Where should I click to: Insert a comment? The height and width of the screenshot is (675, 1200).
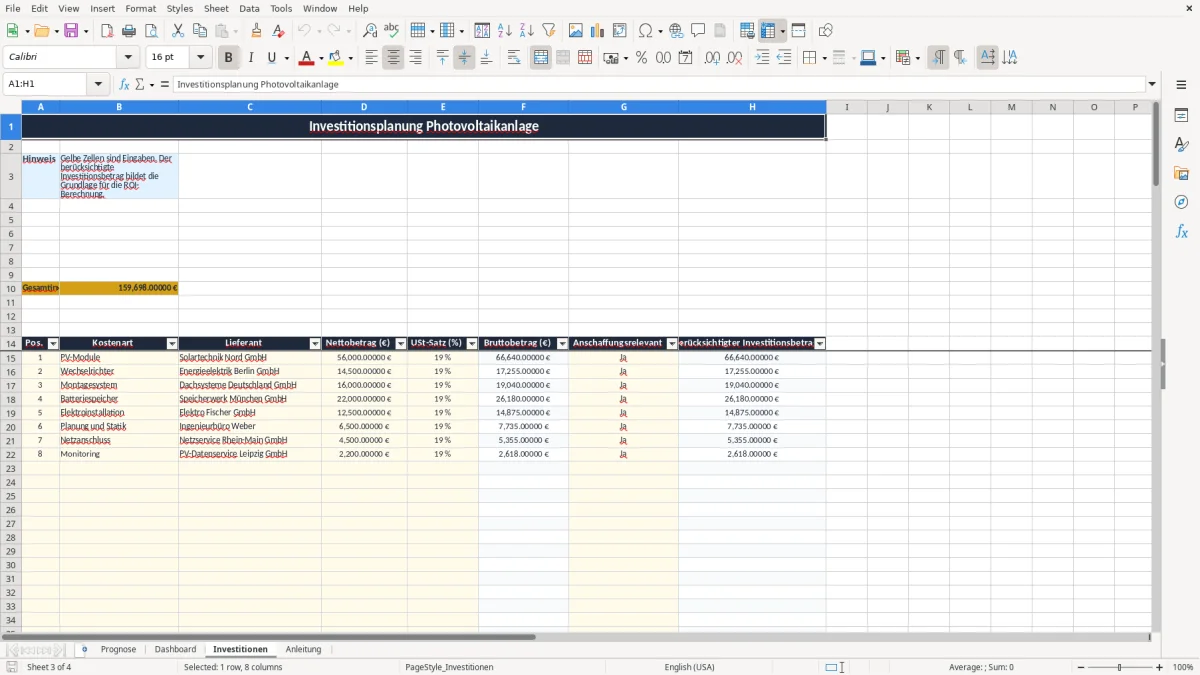point(698,31)
